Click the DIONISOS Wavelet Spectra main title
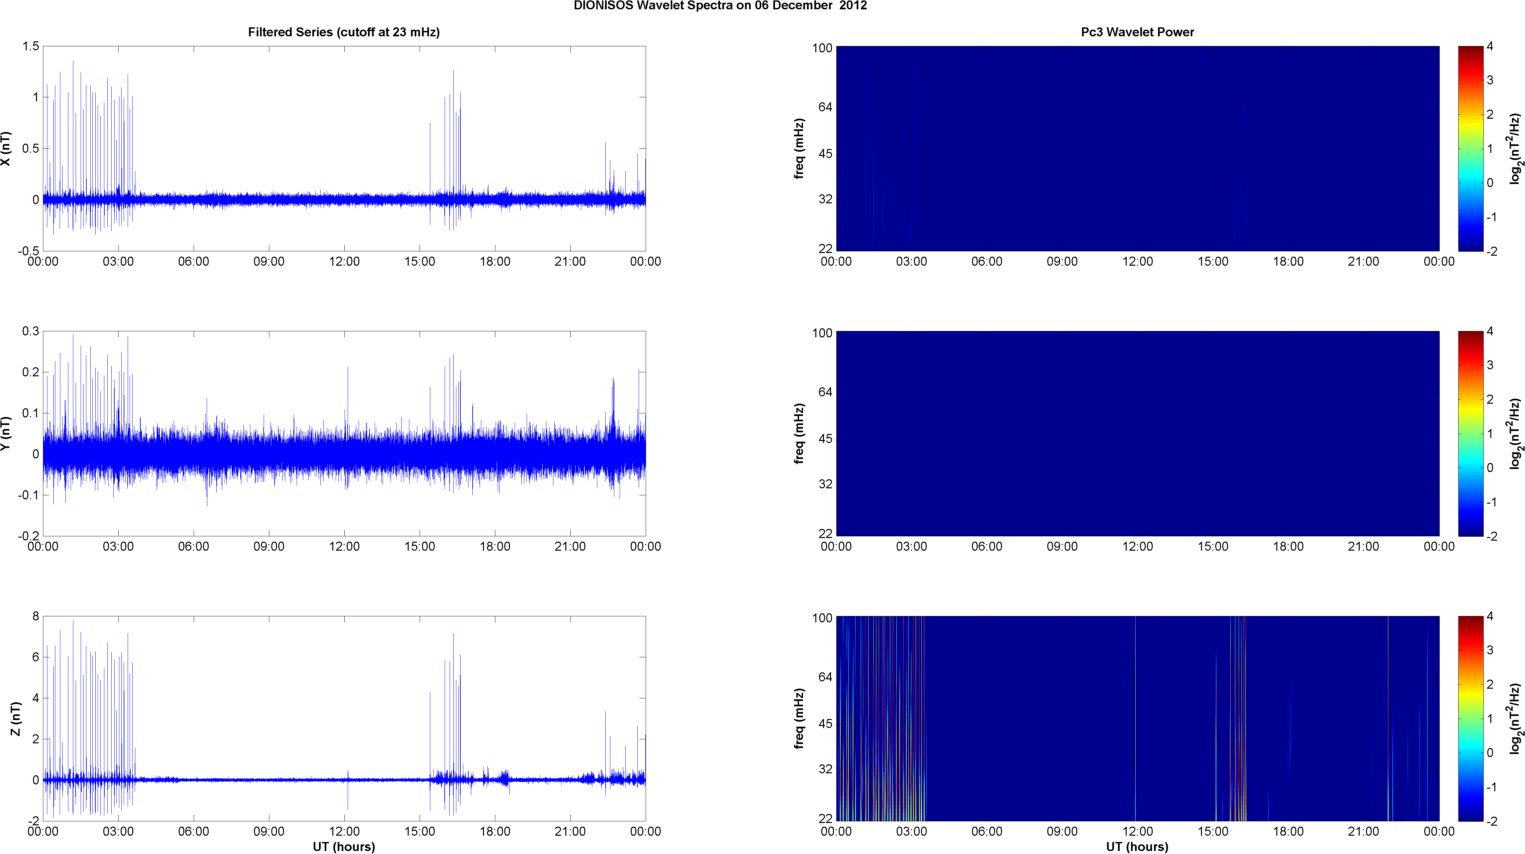Image resolution: width=1525 pixels, height=854 pixels. pyautogui.click(x=720, y=6)
